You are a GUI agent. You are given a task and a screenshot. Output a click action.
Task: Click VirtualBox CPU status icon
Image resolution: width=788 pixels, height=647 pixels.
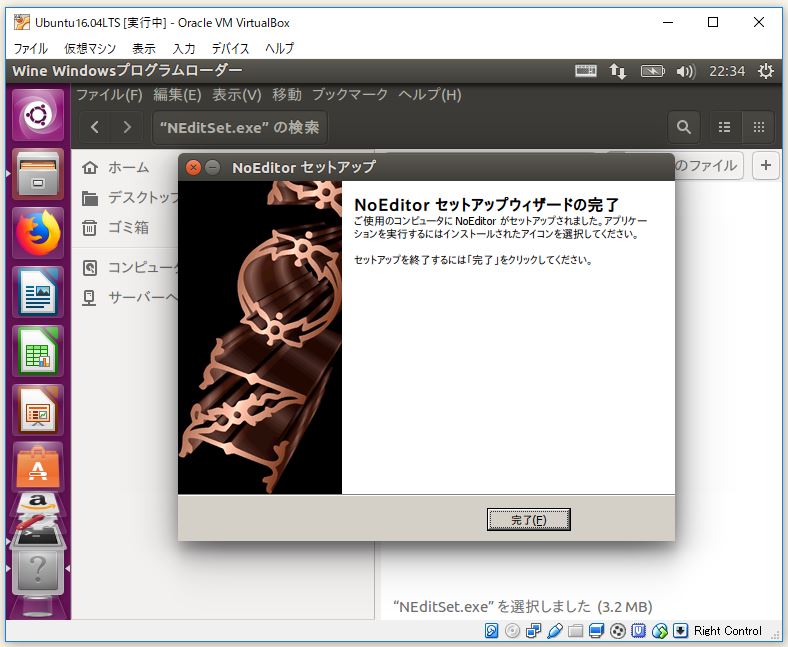click(x=638, y=630)
